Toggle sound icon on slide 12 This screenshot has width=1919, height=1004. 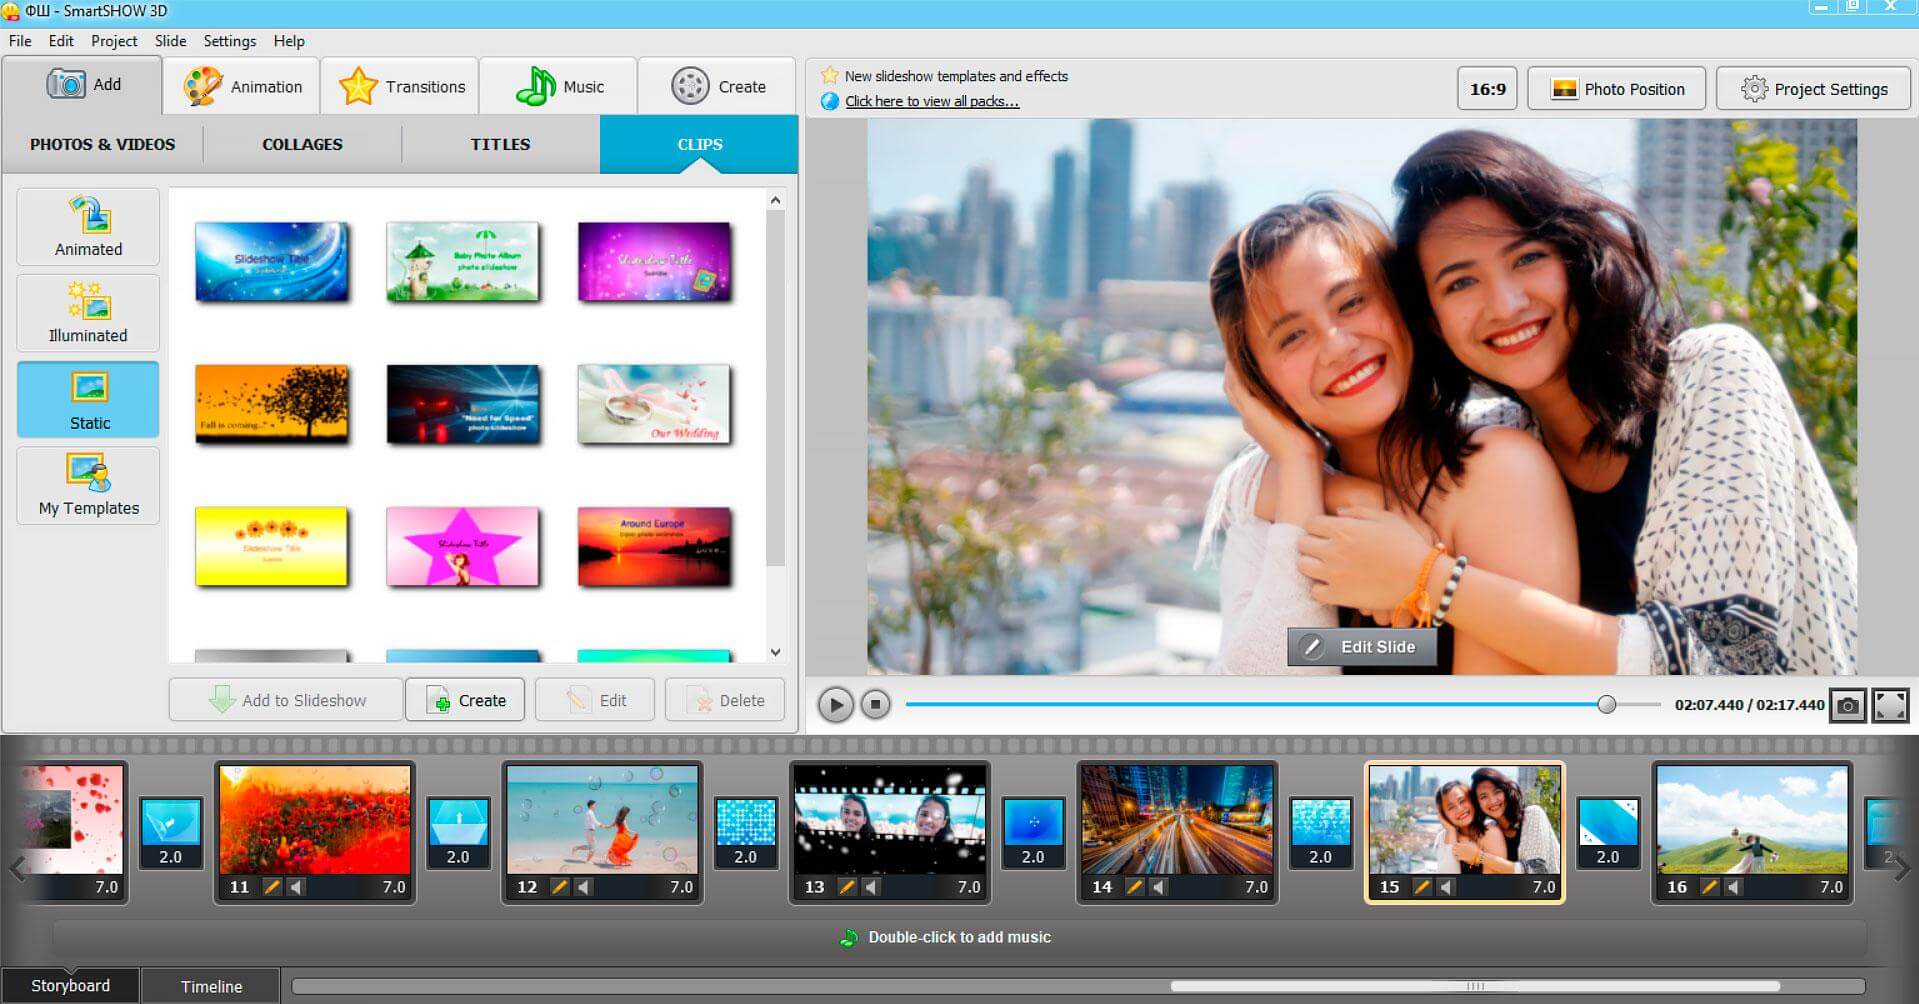[x=584, y=887]
